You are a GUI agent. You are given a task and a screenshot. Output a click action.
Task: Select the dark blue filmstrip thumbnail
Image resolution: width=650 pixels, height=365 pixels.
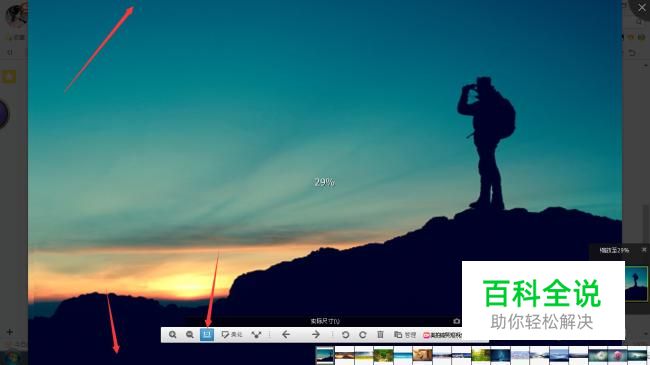pos(500,355)
